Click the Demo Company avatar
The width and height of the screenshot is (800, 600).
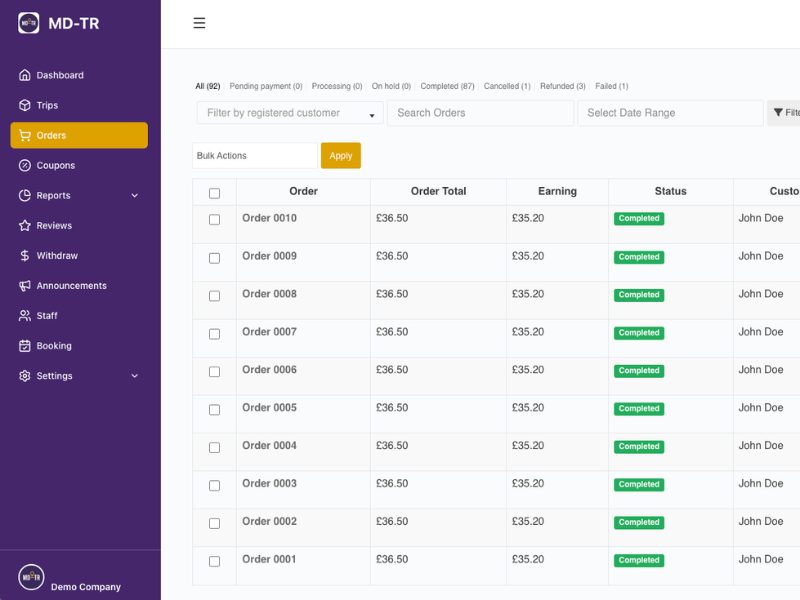pos(31,577)
